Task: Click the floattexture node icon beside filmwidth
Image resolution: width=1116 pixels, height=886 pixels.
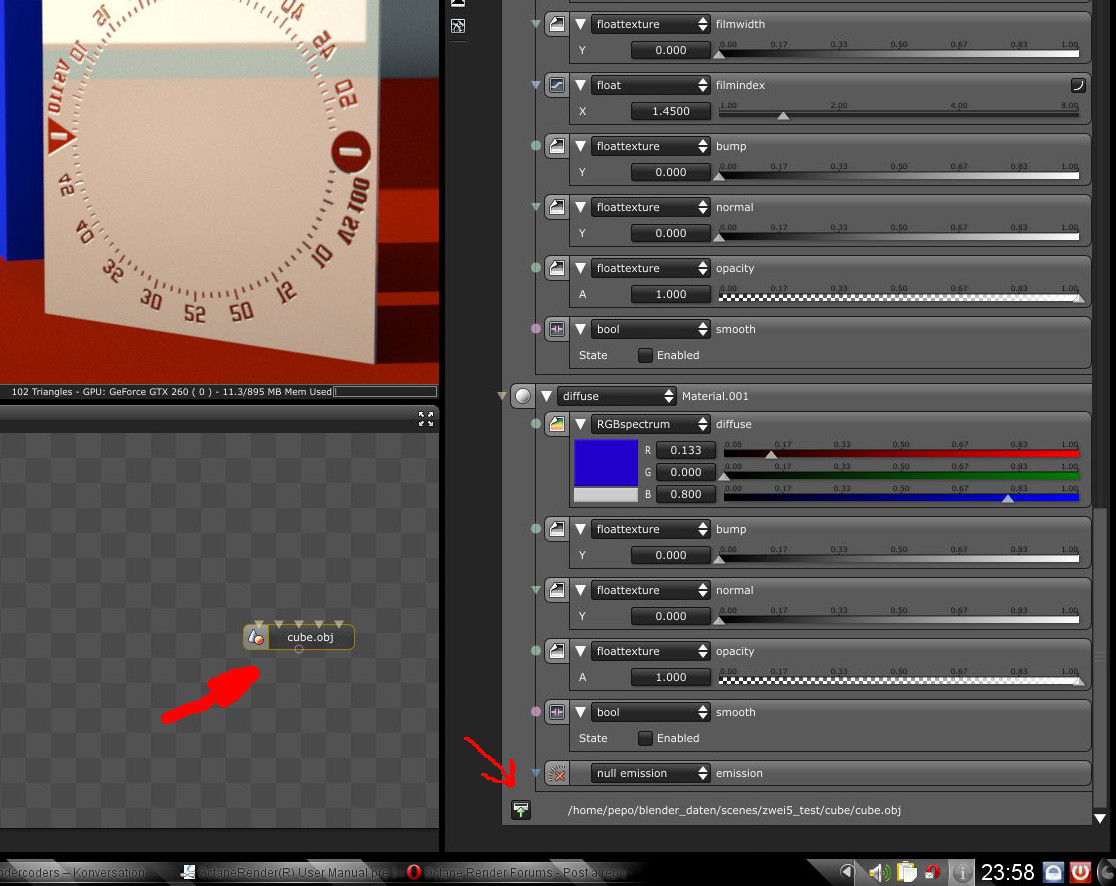Action: tap(557, 24)
